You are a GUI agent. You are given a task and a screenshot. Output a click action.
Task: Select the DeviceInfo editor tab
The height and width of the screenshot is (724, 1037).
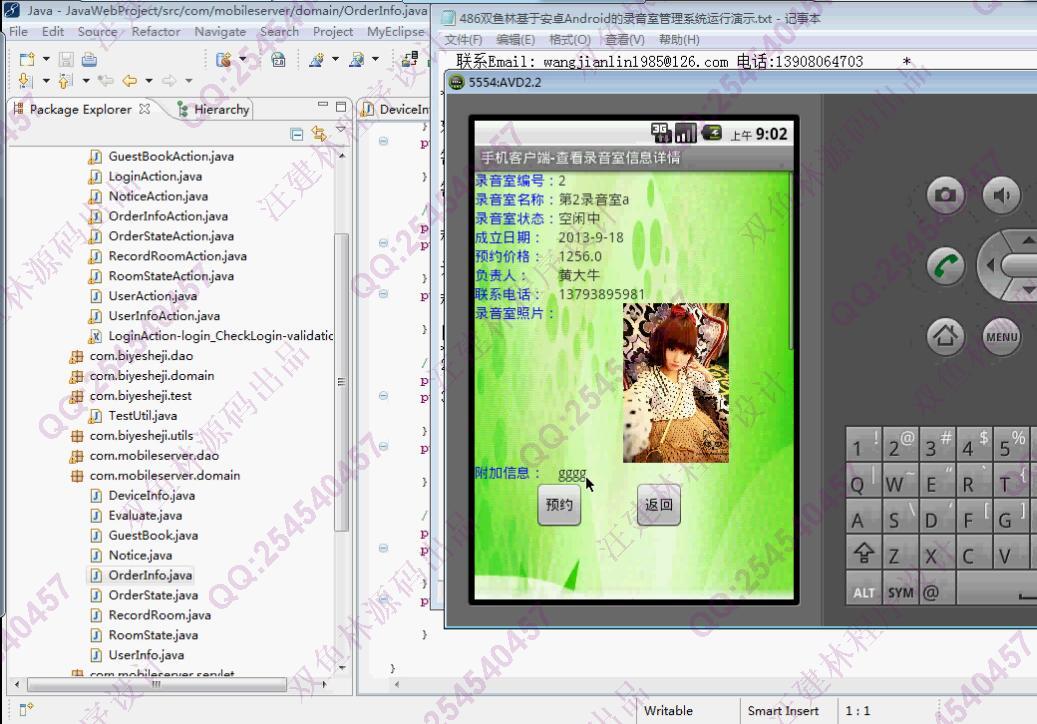pos(395,109)
